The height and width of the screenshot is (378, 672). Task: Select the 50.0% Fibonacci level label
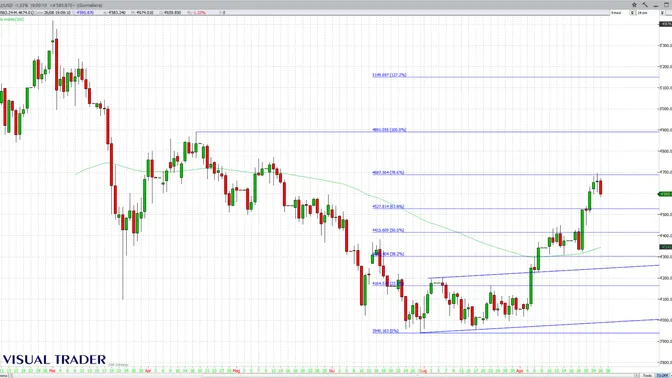click(x=388, y=230)
